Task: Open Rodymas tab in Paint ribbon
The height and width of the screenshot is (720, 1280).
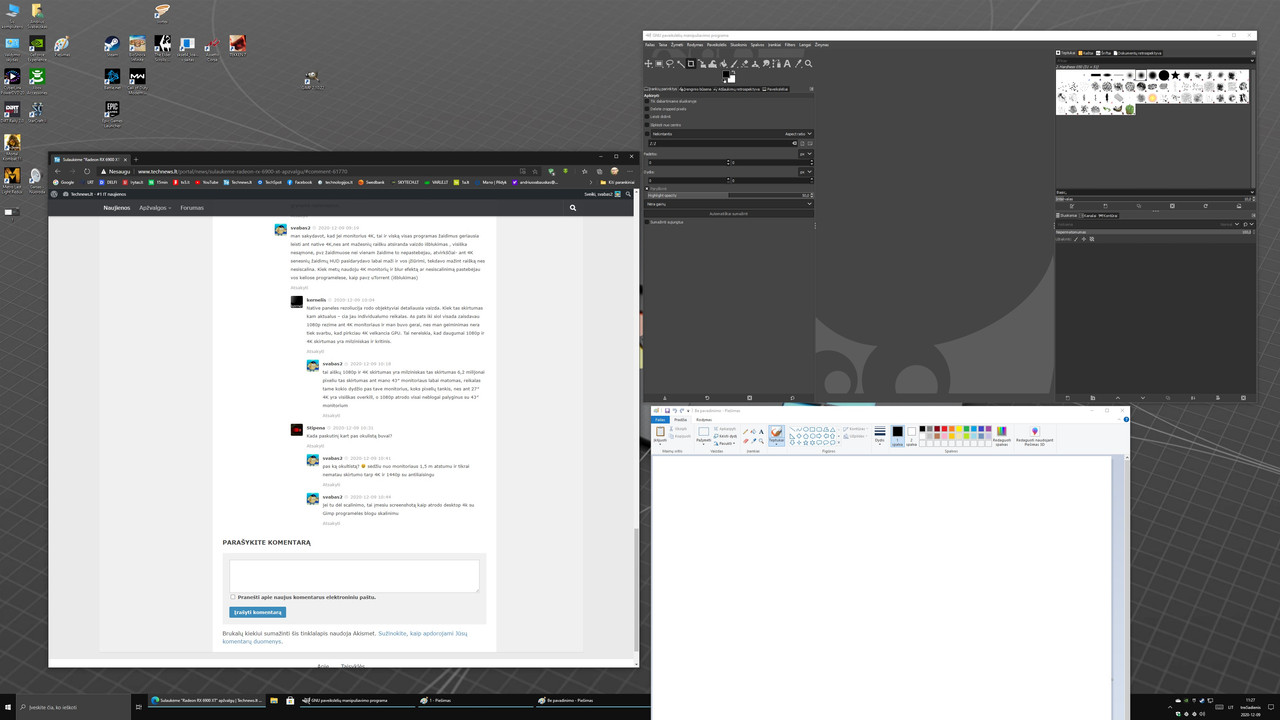Action: coord(704,420)
